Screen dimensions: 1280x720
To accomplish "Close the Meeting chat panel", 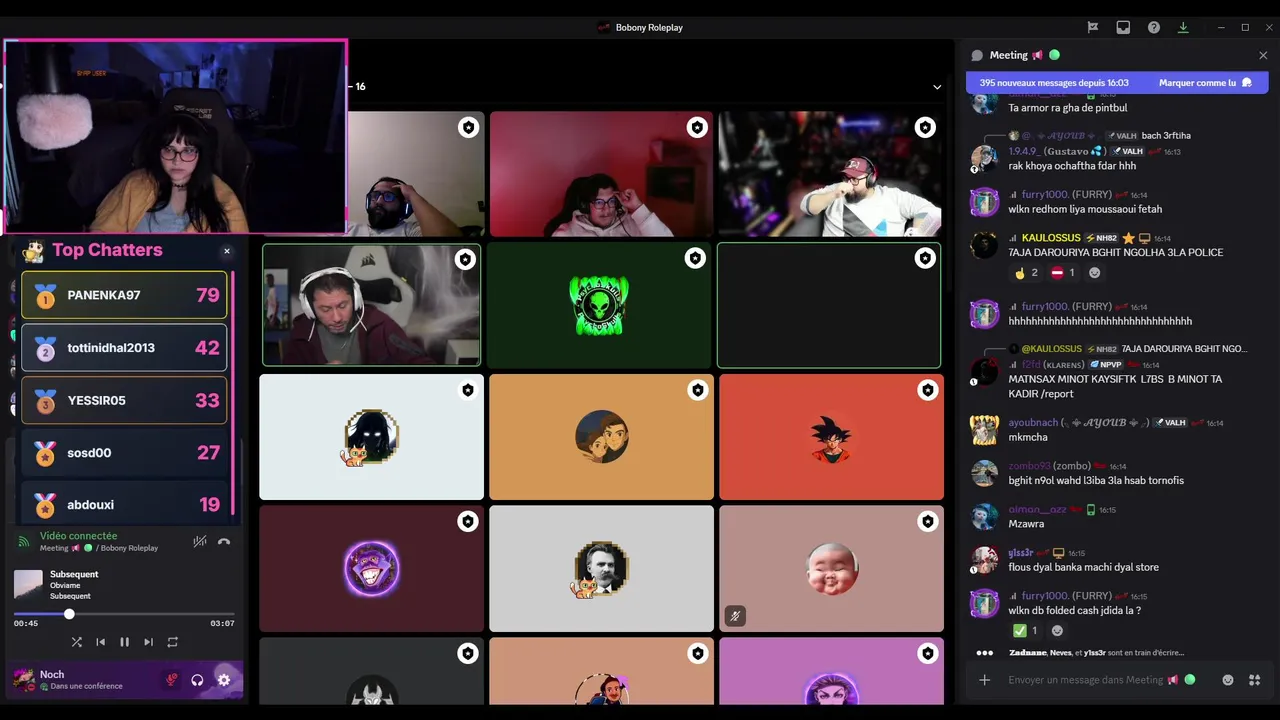I will [x=1263, y=55].
